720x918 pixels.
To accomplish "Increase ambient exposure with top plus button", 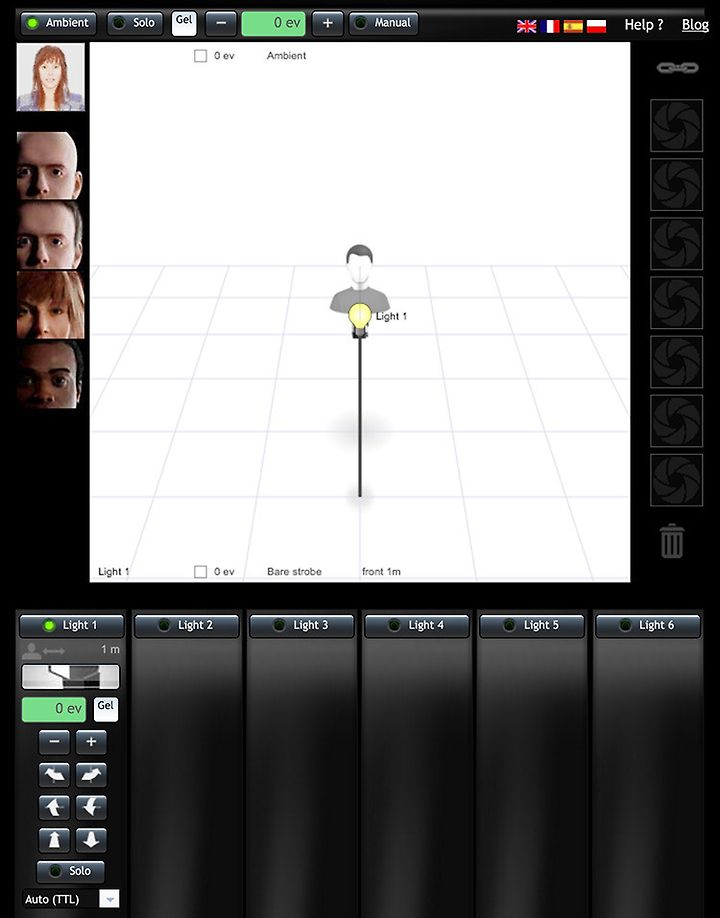I will coord(327,23).
